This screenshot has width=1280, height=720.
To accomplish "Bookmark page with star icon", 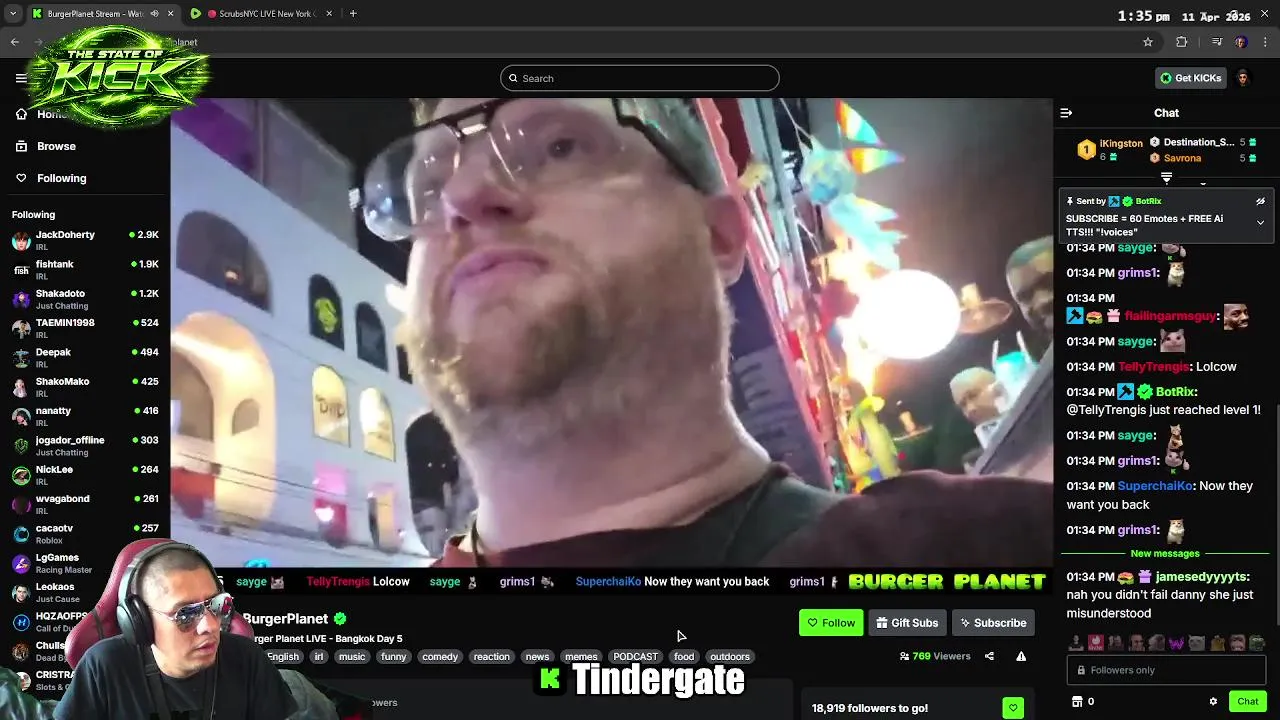I will [x=1148, y=42].
